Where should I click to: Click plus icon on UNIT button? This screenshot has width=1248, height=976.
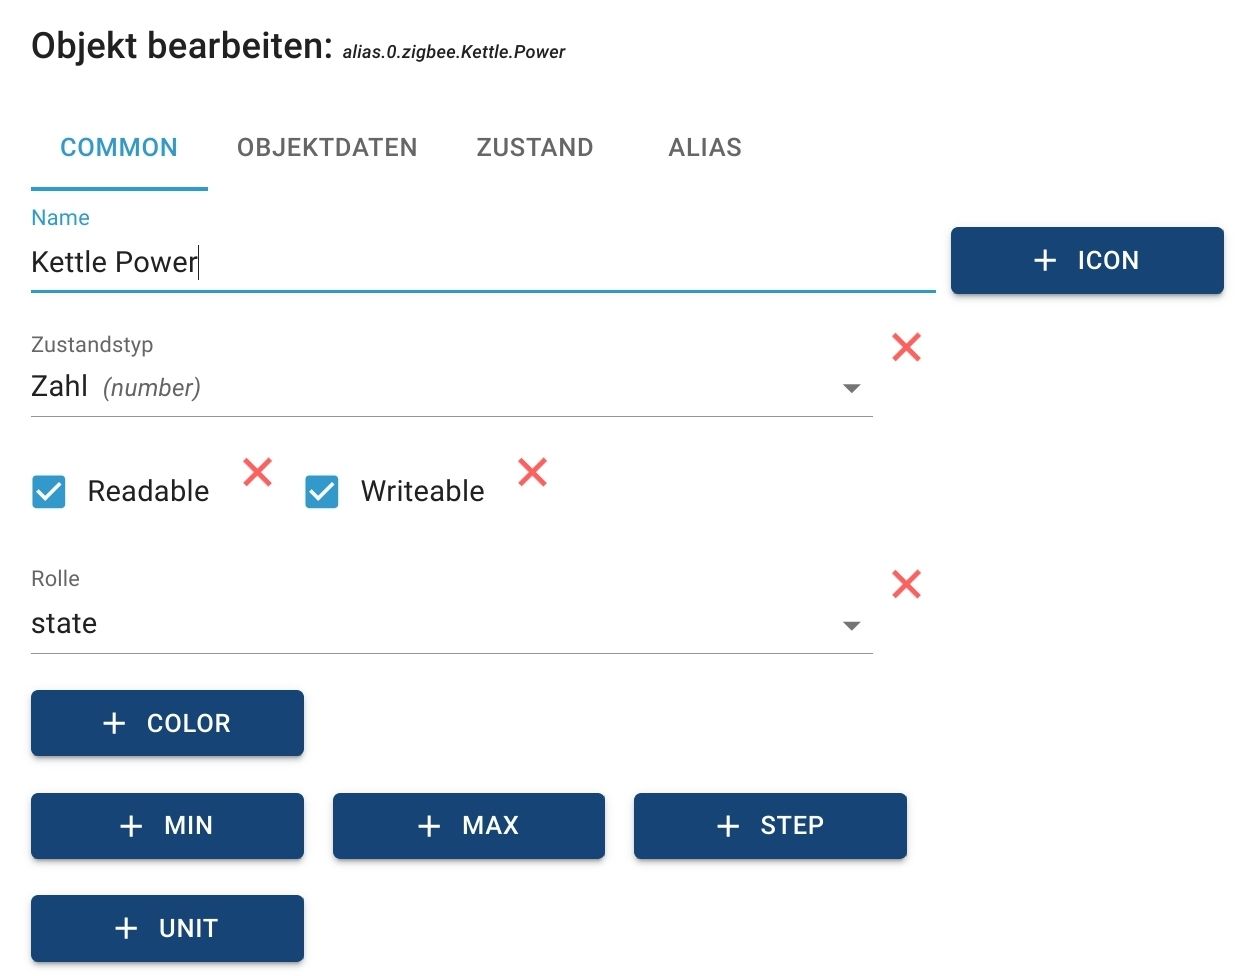126,928
